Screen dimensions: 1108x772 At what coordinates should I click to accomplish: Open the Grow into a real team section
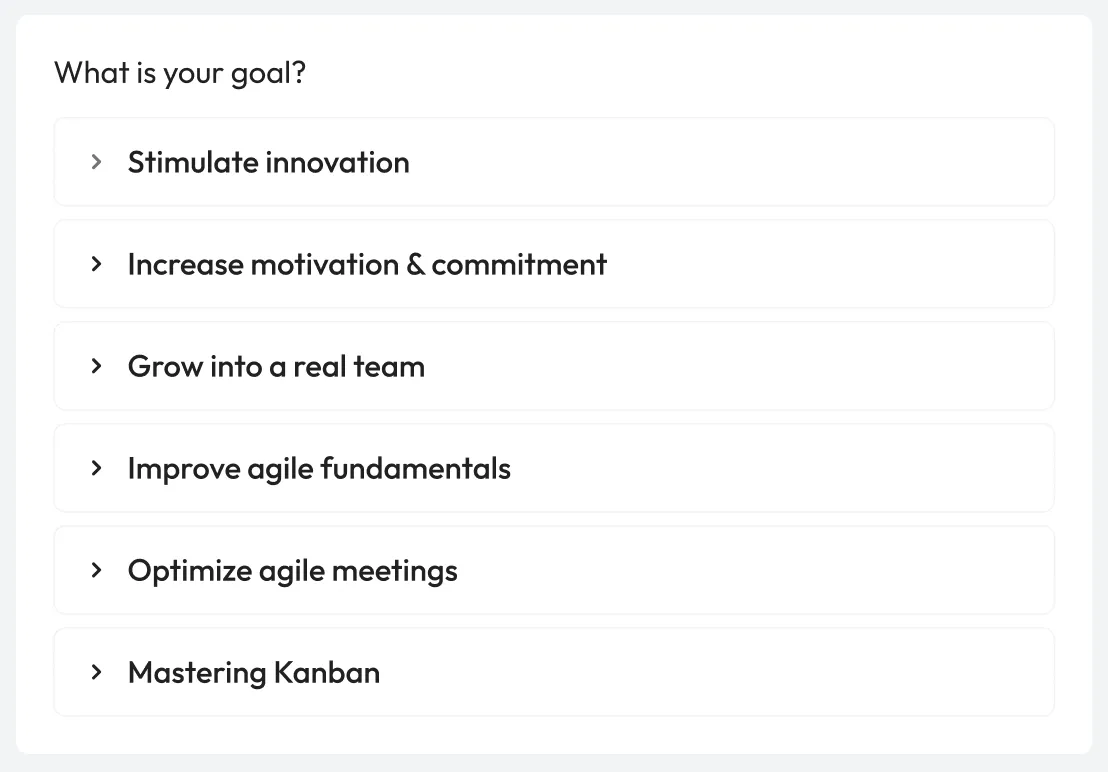pos(553,366)
